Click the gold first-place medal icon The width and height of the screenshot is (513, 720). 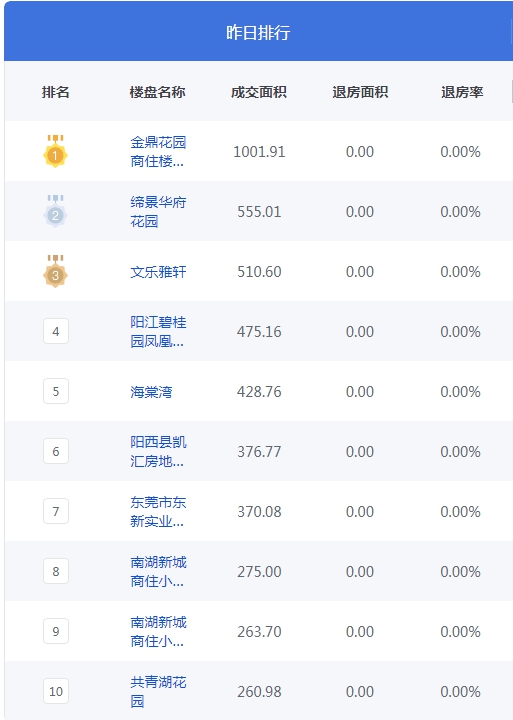[x=56, y=151]
